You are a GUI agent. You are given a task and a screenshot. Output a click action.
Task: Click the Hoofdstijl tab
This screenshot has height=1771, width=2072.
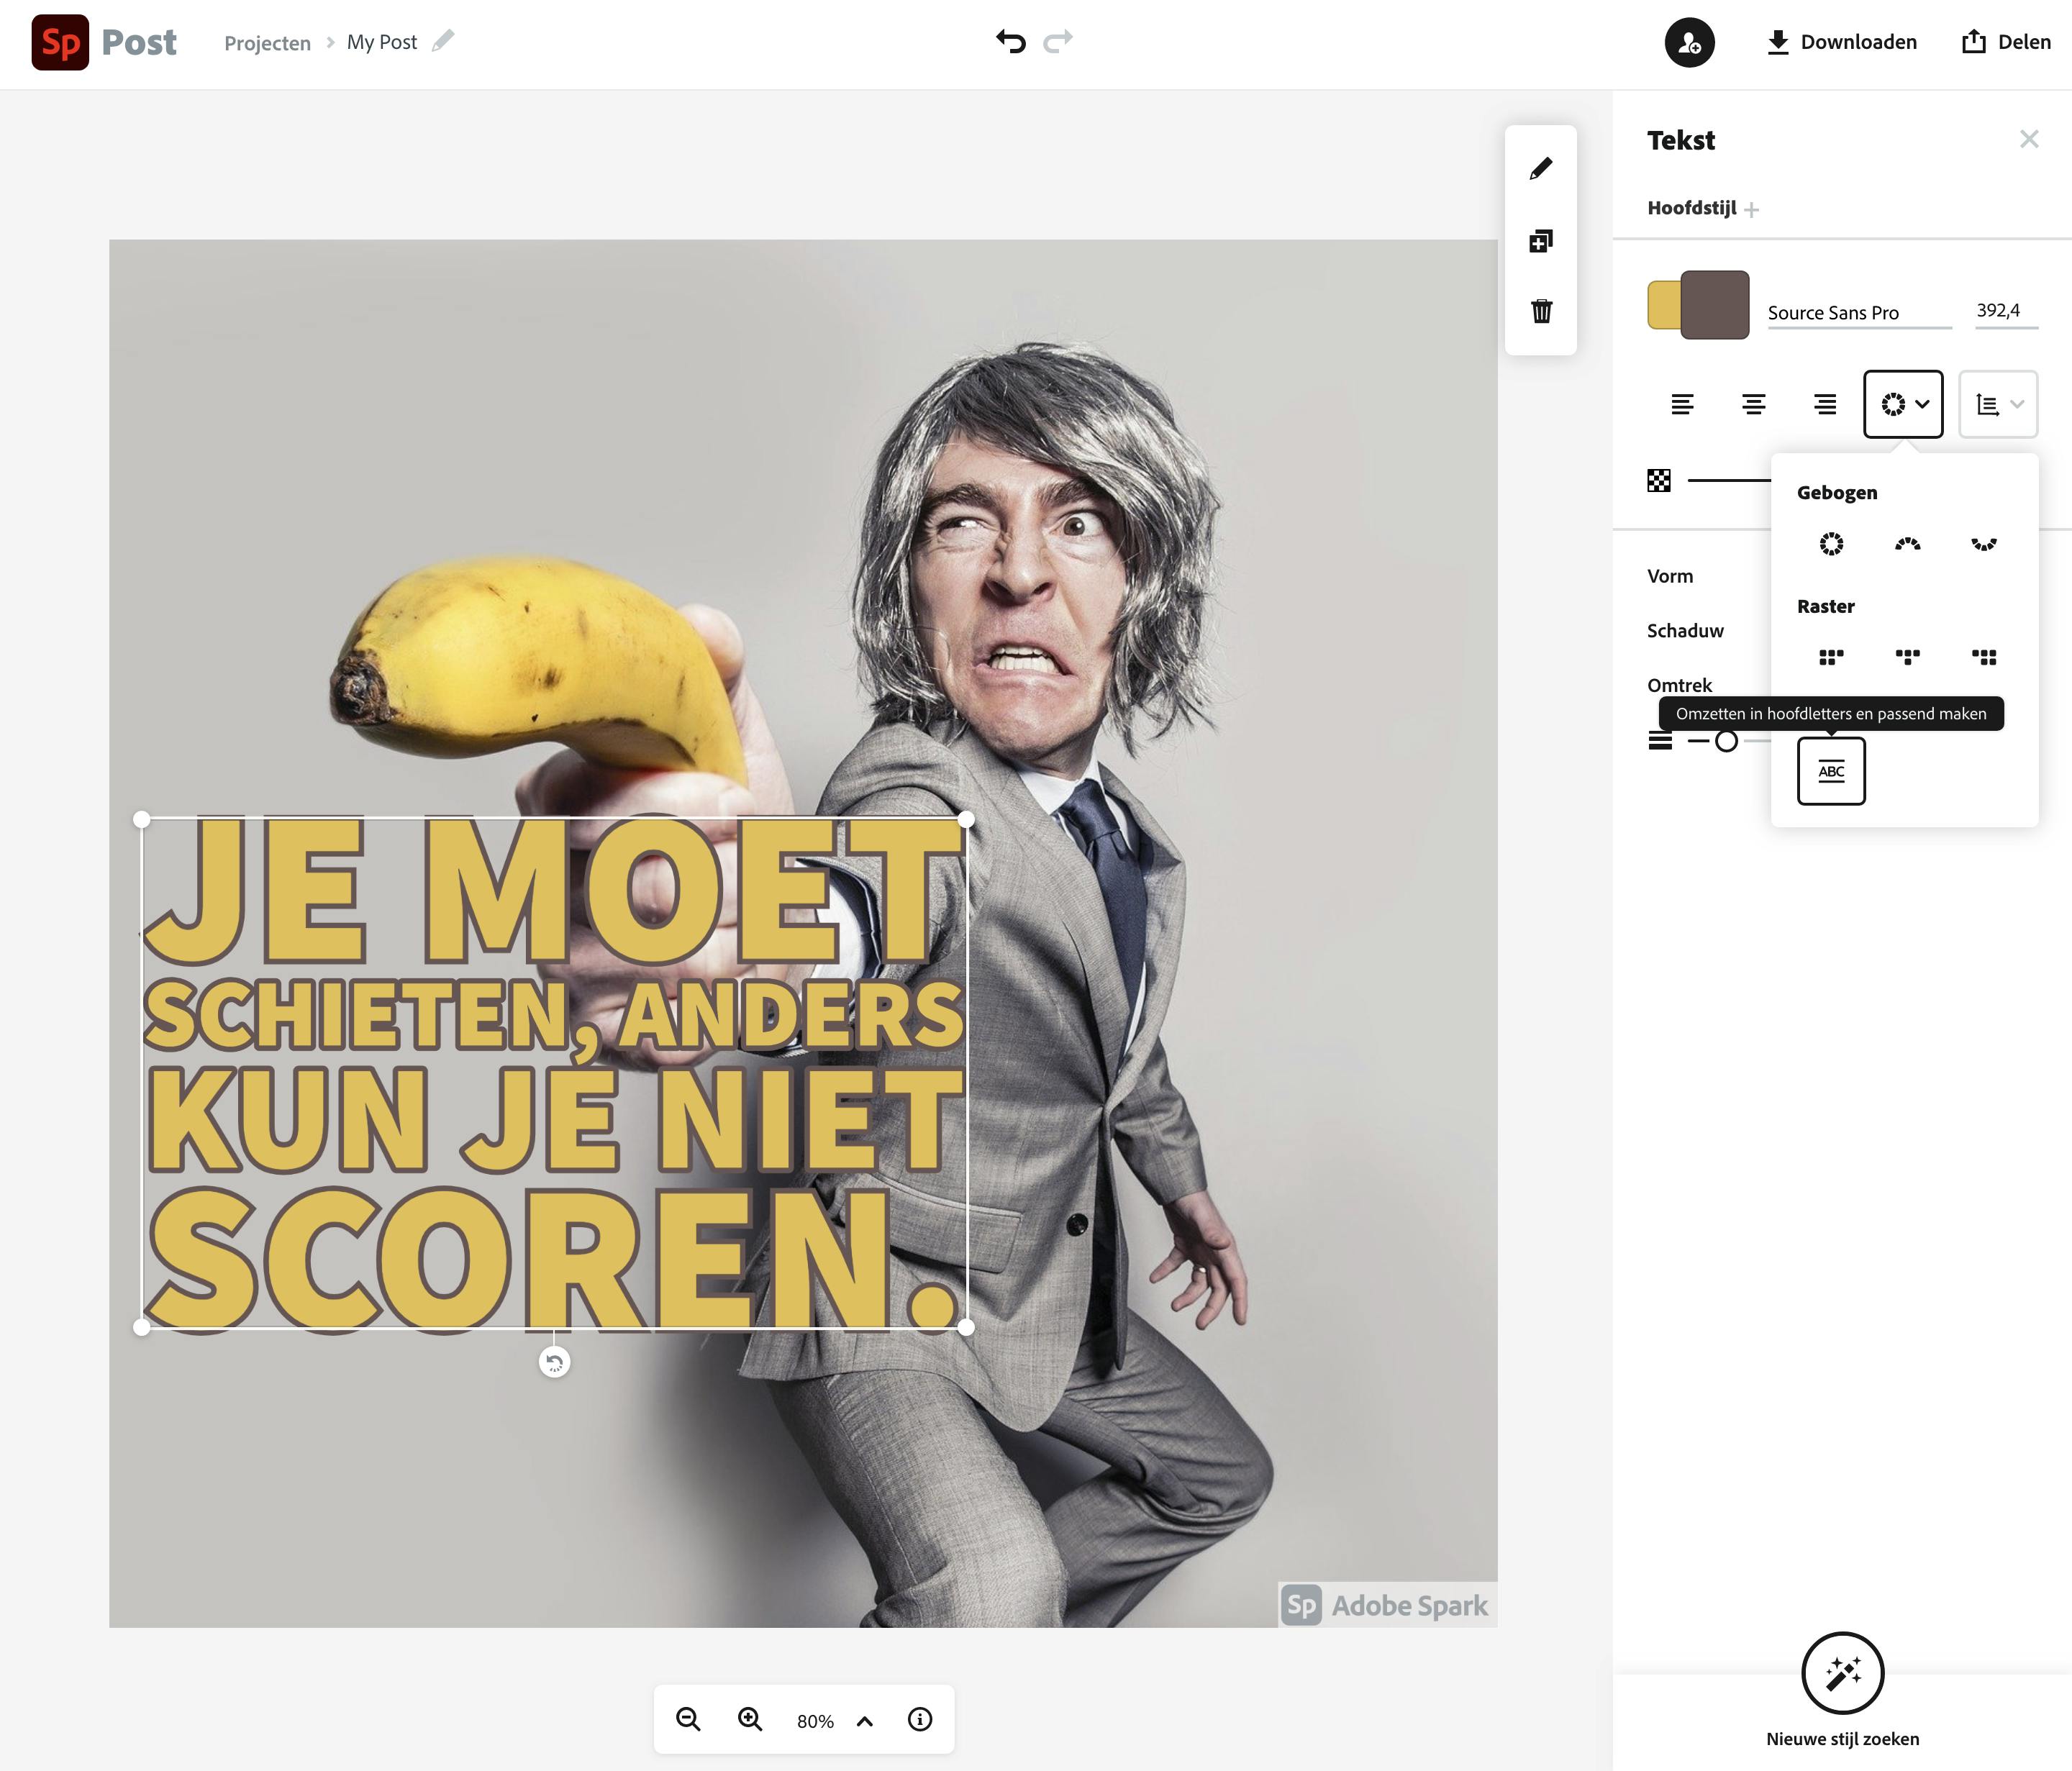[x=1691, y=208]
